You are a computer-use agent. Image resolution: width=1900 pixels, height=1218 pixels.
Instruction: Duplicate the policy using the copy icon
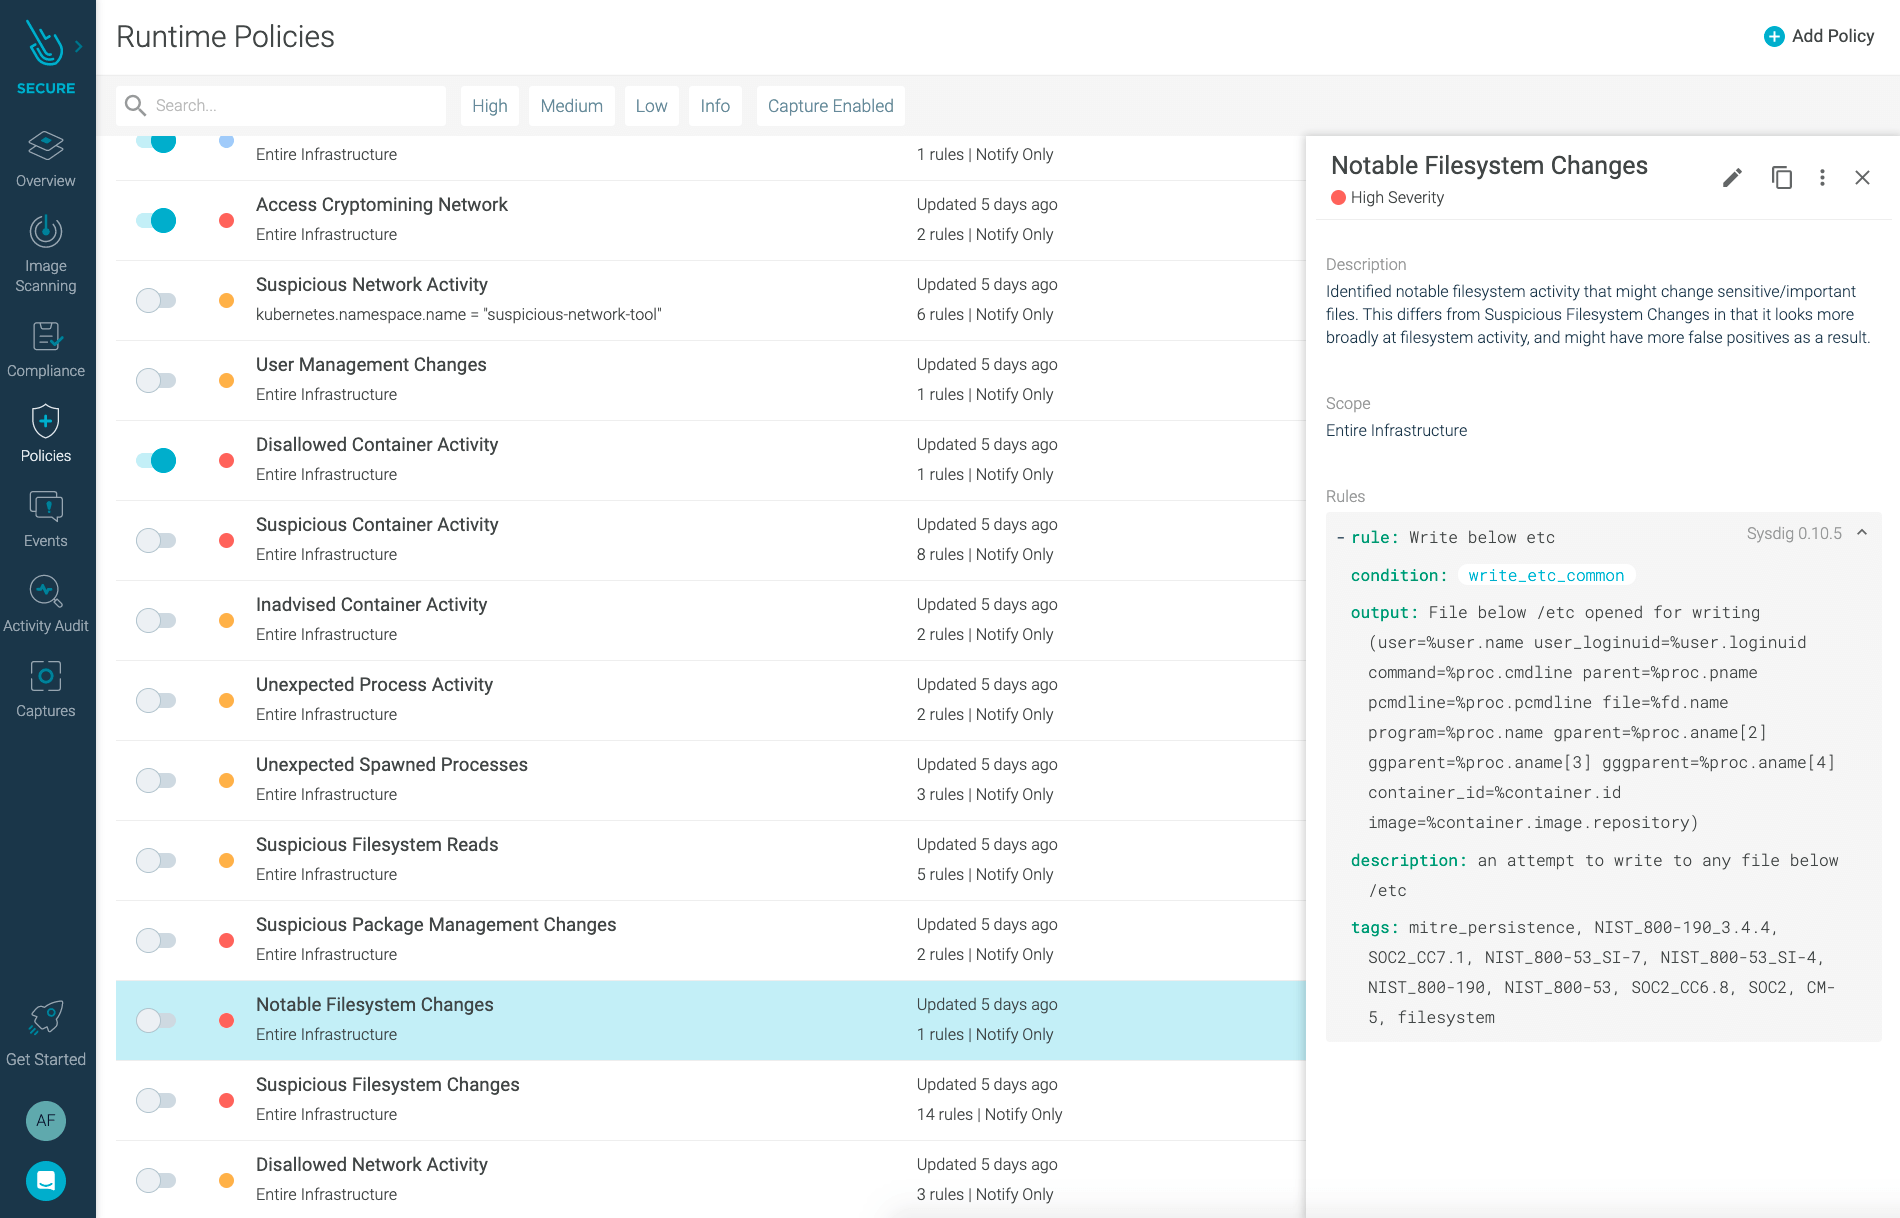coord(1782,177)
